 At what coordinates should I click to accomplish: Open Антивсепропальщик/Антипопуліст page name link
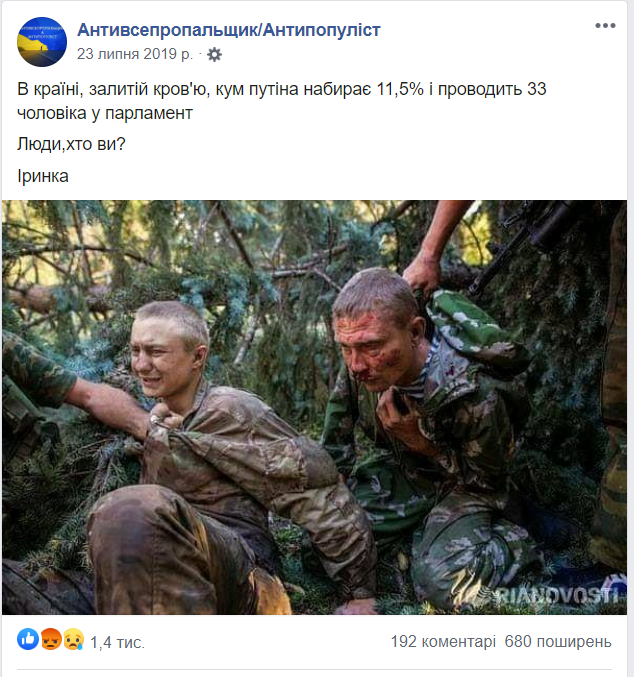228,30
